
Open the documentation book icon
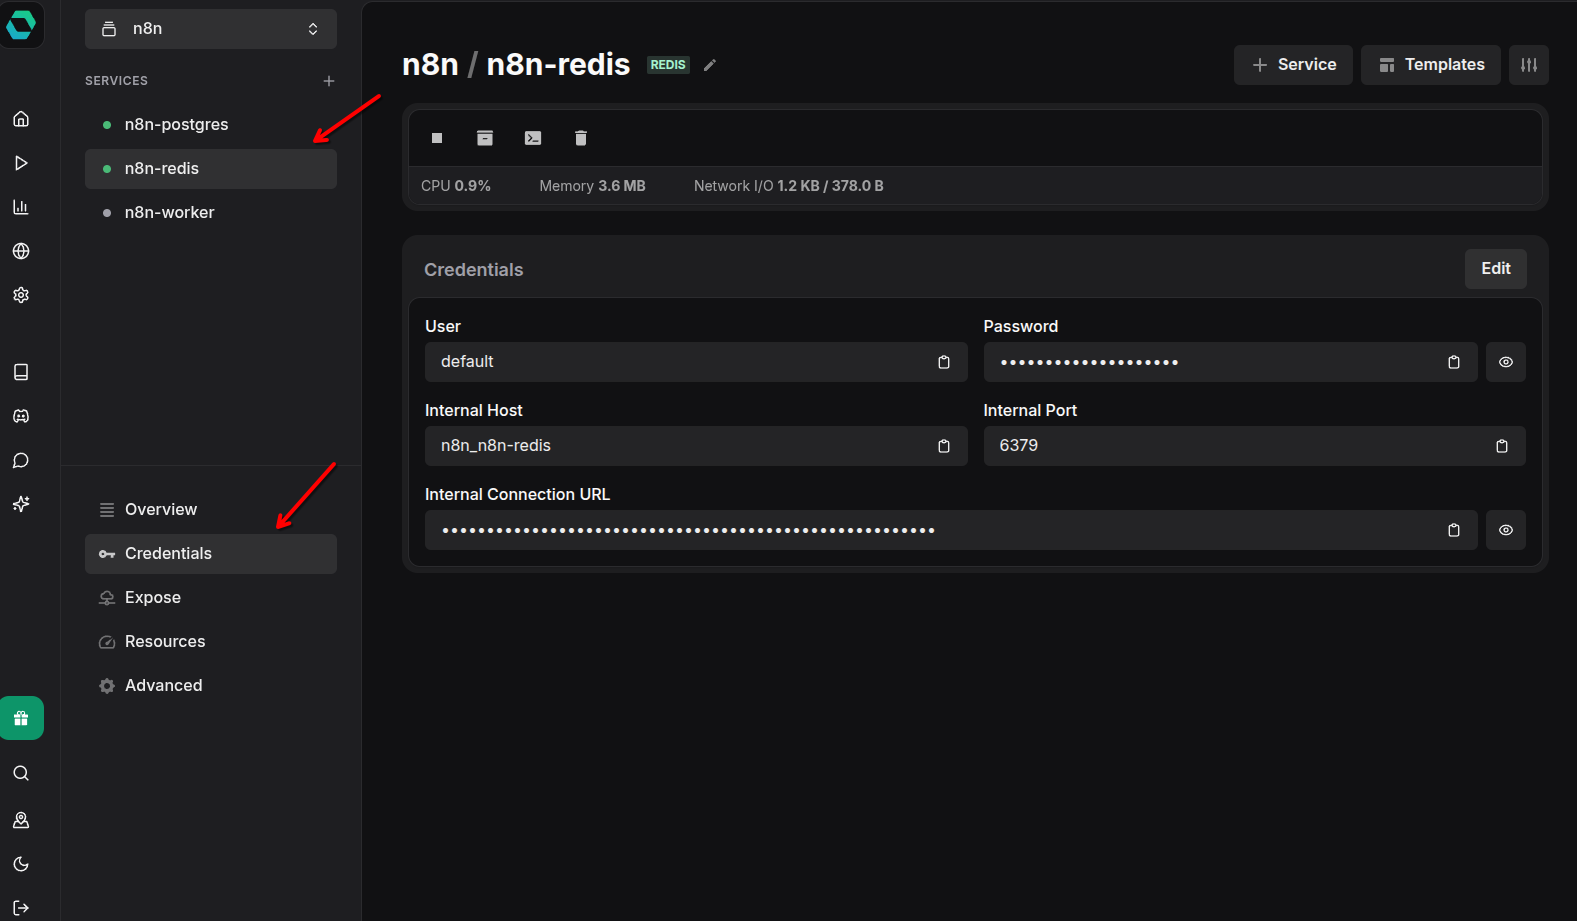21,372
